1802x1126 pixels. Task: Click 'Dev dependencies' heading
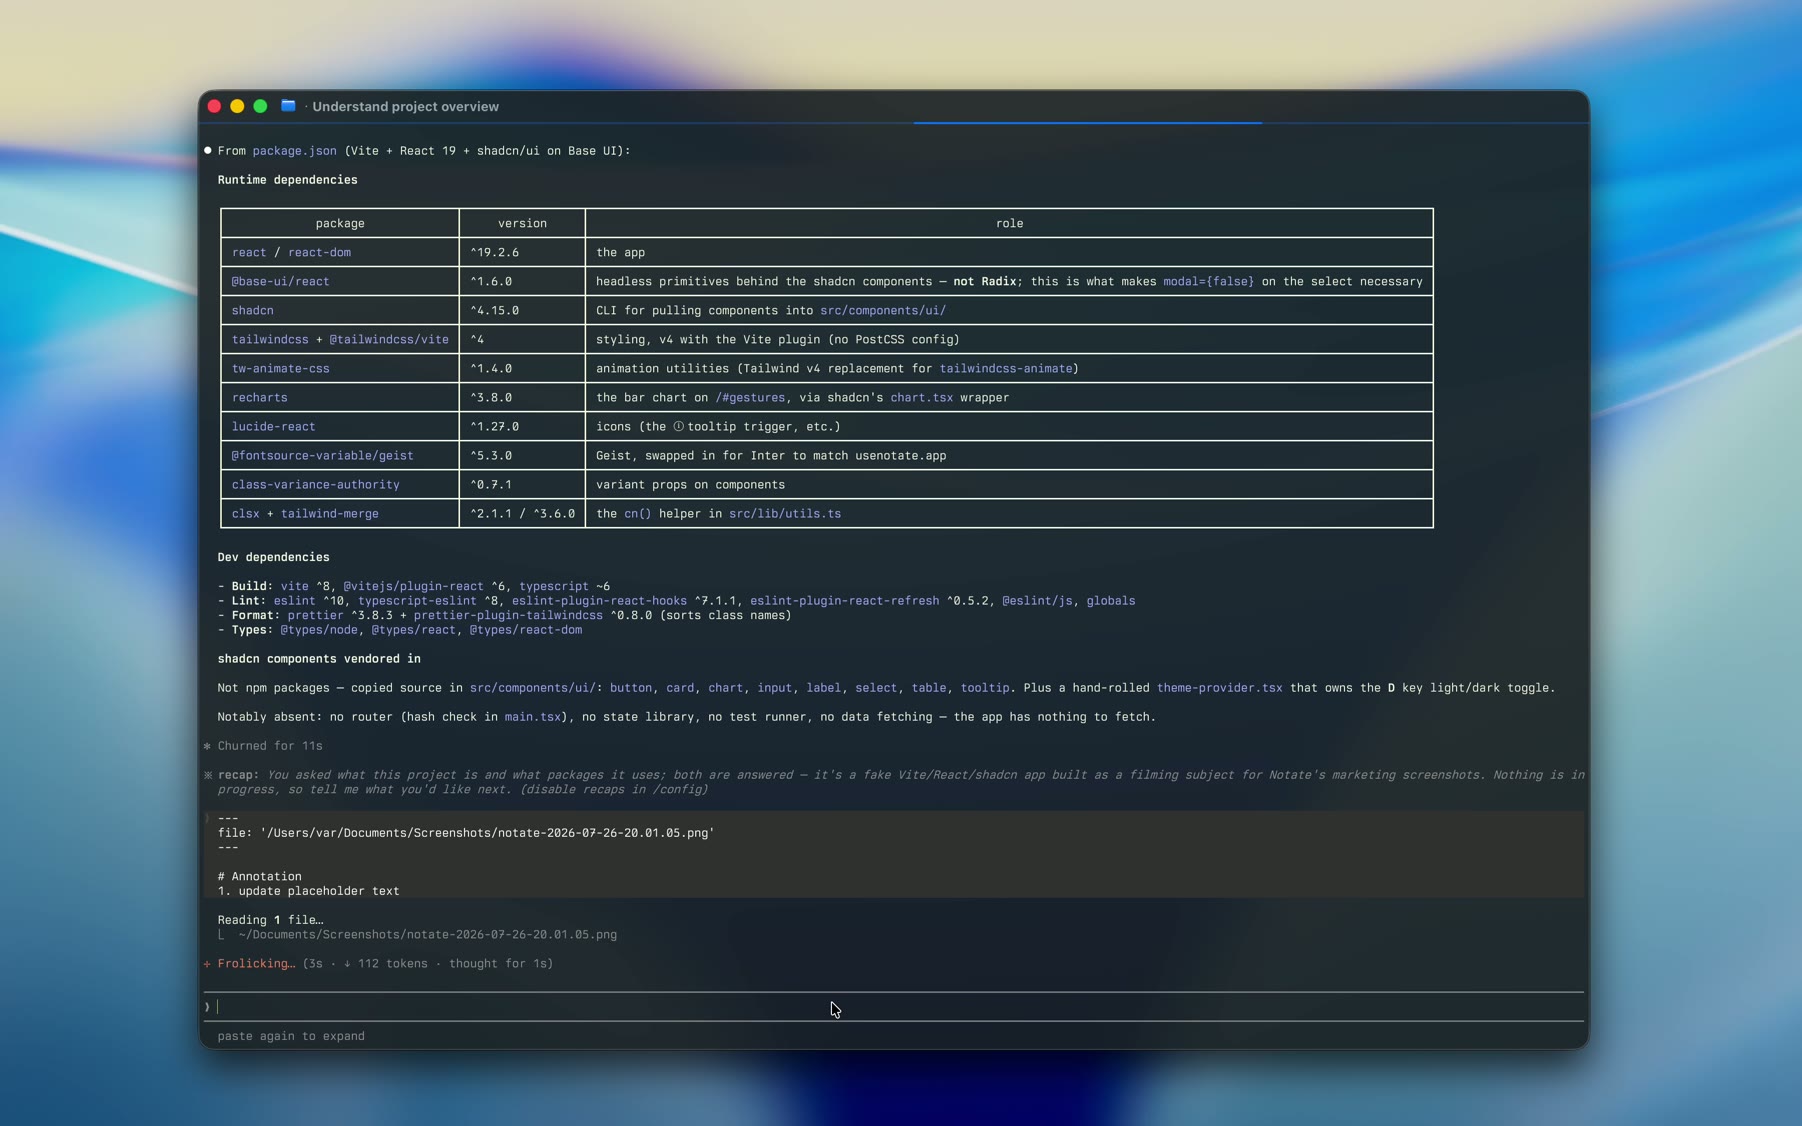click(x=273, y=557)
